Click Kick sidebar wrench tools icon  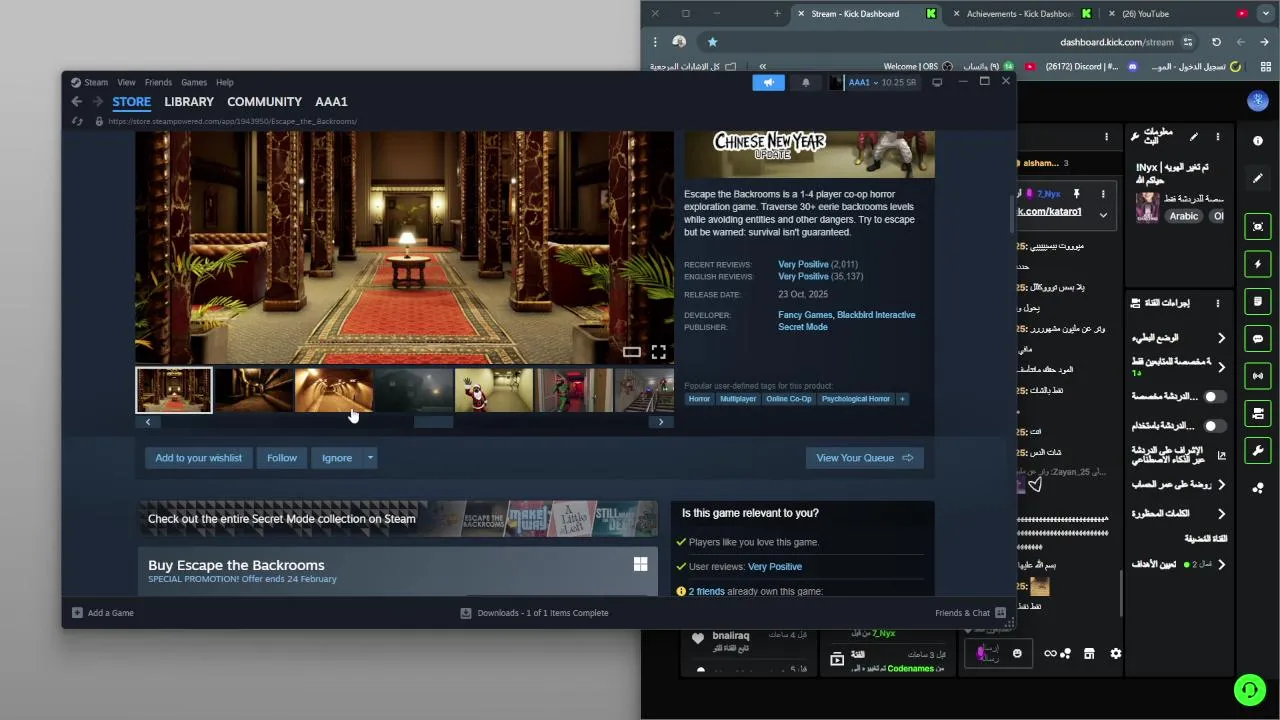click(x=1258, y=450)
